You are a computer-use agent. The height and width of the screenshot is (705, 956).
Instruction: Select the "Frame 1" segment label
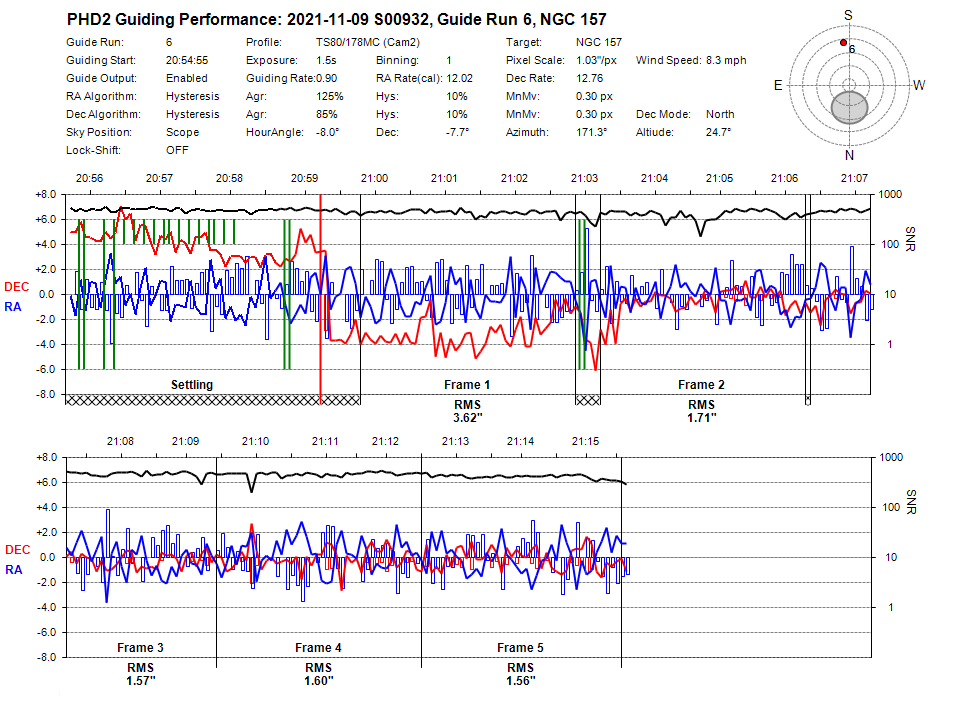(467, 385)
